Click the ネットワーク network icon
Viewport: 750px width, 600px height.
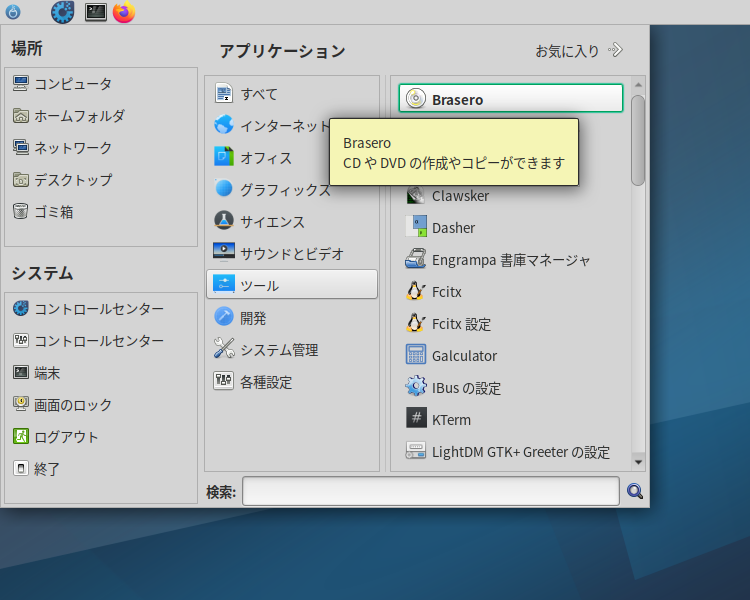[x=21, y=147]
